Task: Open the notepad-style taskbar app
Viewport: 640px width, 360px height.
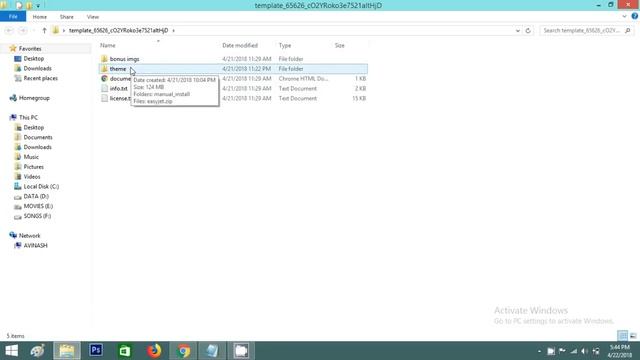Action: tap(212, 351)
